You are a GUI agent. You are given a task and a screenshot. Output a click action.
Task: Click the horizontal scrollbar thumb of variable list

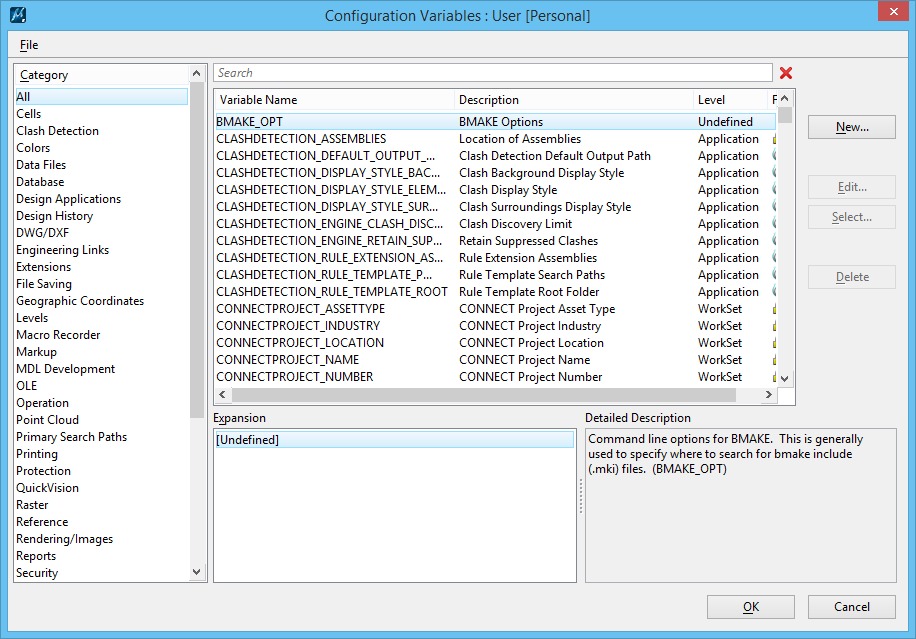484,395
